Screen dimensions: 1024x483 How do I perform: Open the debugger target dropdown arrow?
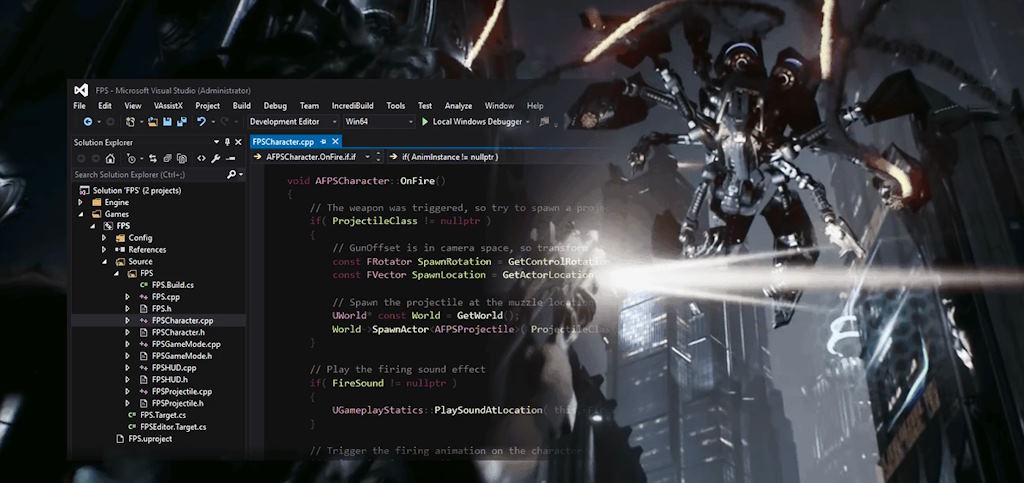(x=528, y=122)
